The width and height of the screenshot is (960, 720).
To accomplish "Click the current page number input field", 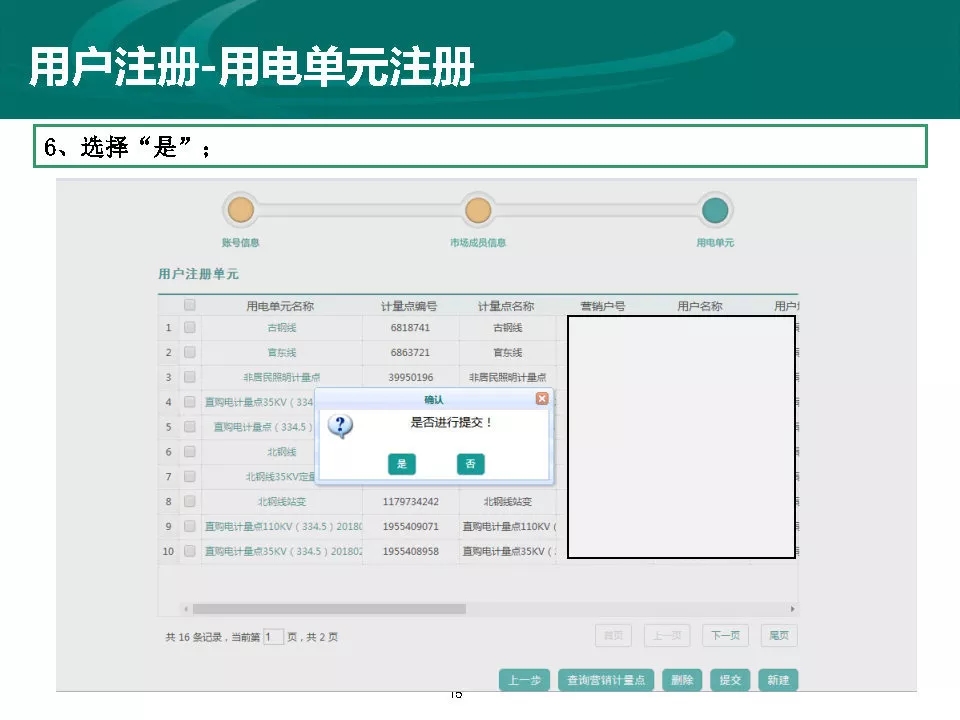I will pyautogui.click(x=273, y=637).
